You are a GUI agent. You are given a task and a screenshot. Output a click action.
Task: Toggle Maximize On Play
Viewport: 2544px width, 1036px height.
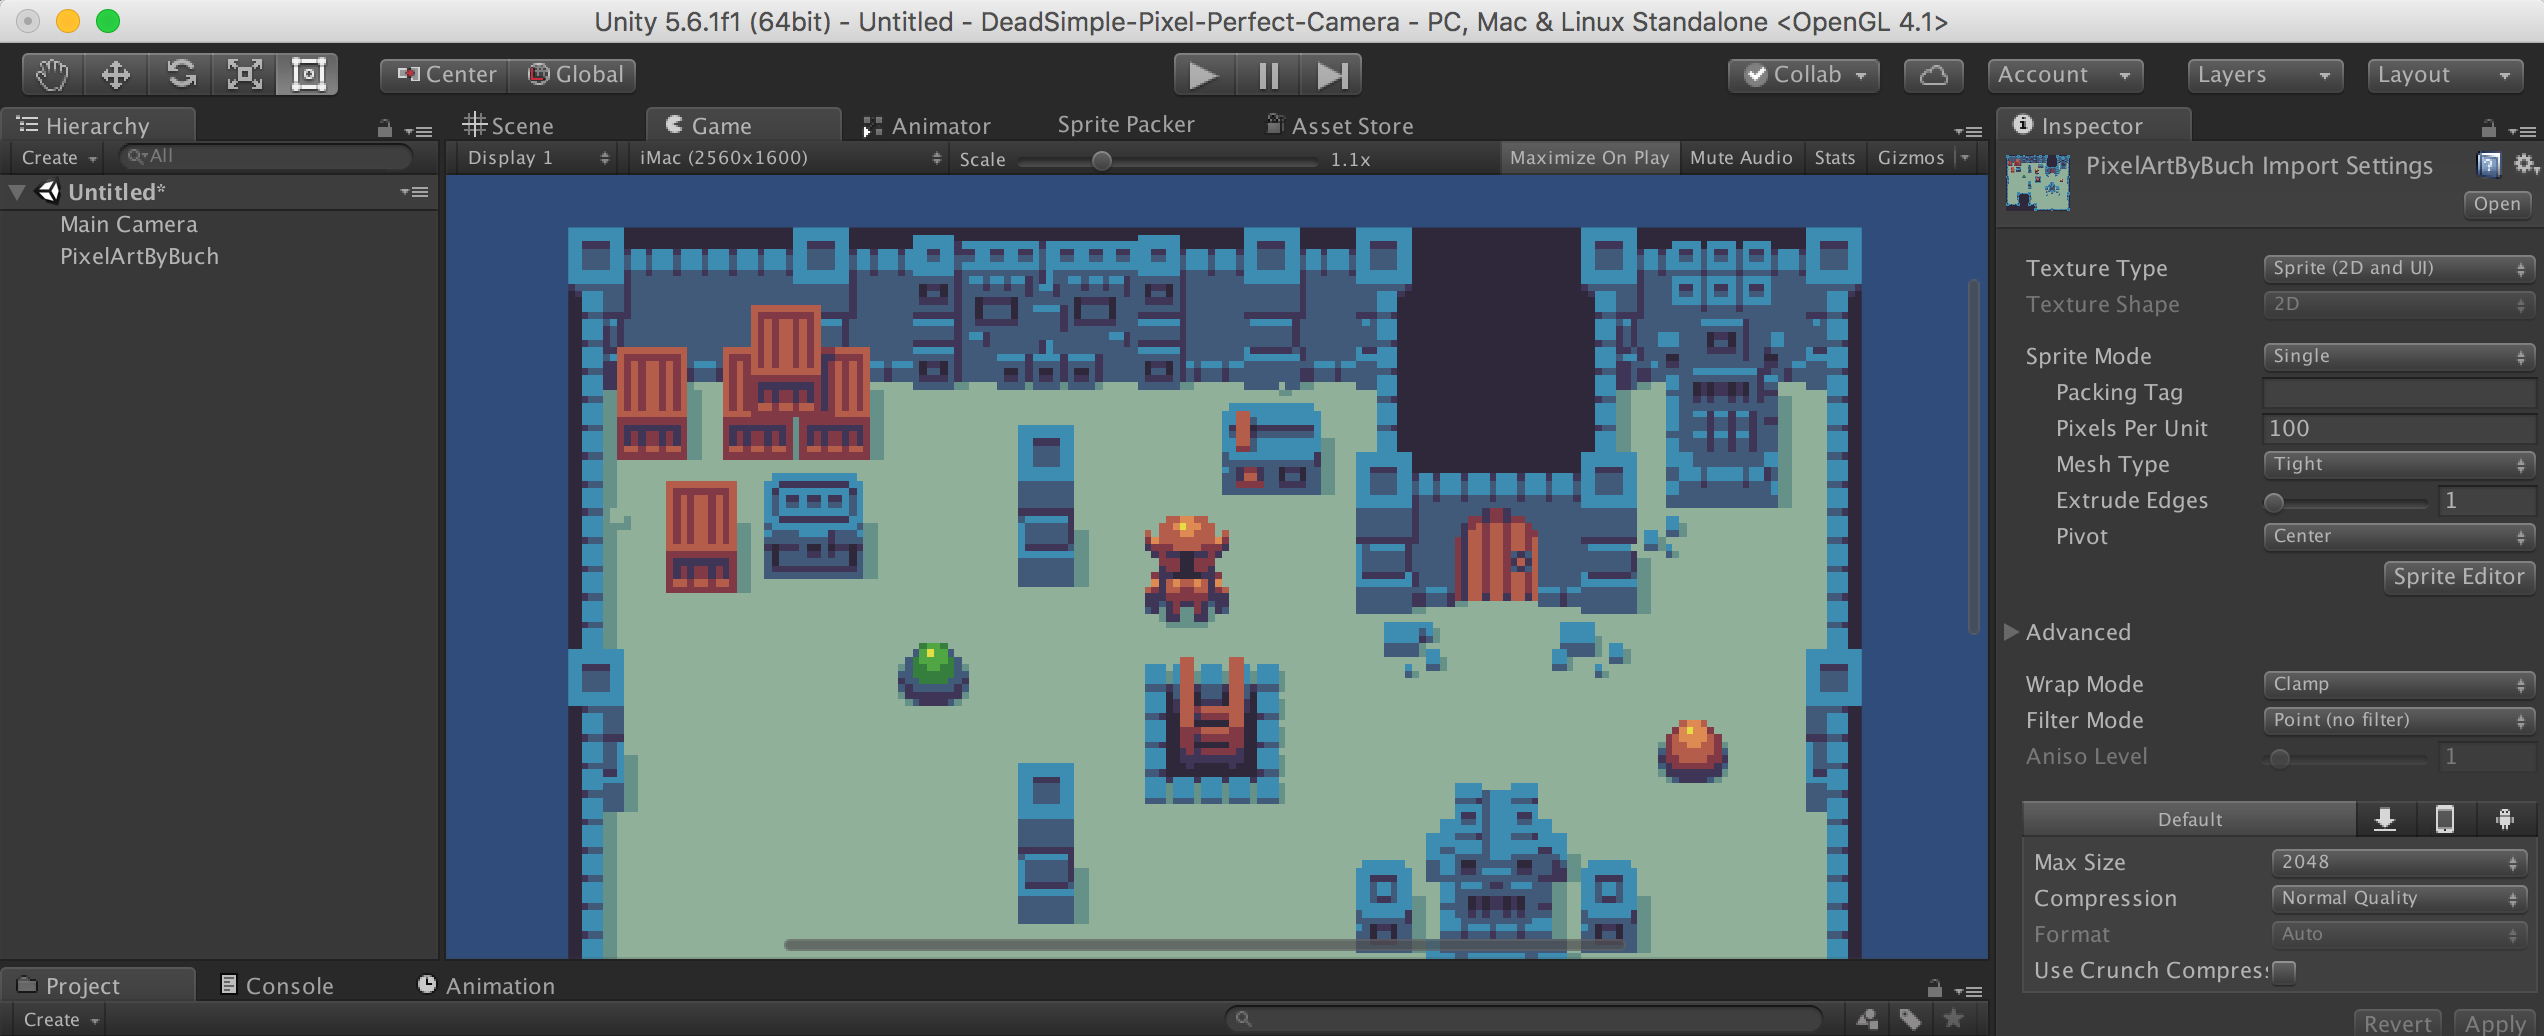(x=1588, y=158)
